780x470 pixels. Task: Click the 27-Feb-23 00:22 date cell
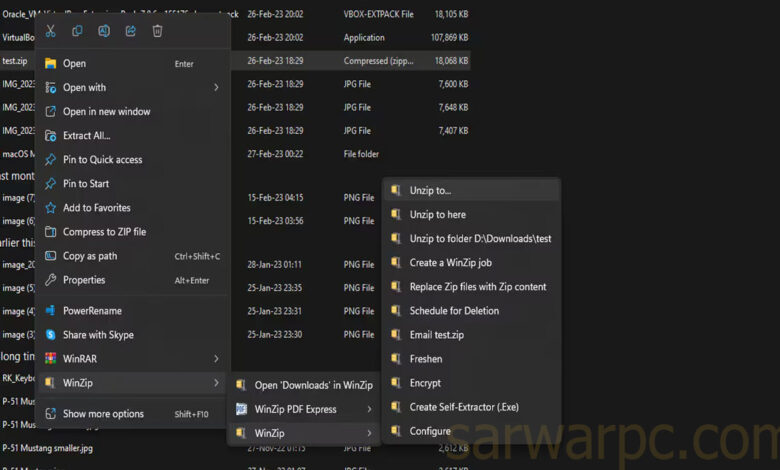coord(275,154)
